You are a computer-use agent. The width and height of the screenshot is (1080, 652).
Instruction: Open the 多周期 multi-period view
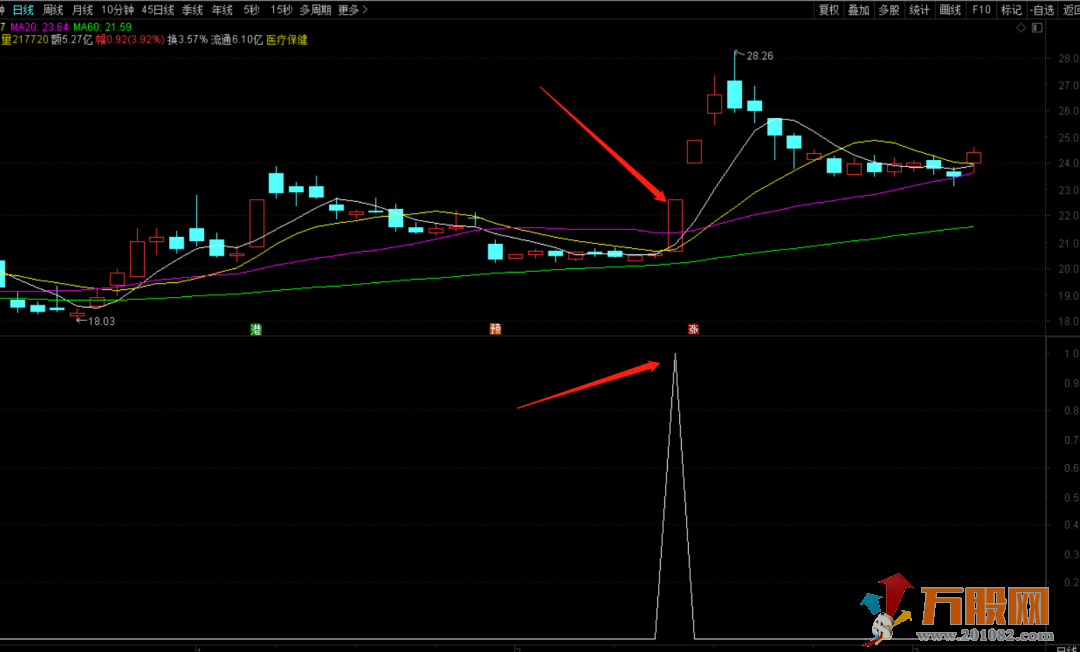click(315, 10)
